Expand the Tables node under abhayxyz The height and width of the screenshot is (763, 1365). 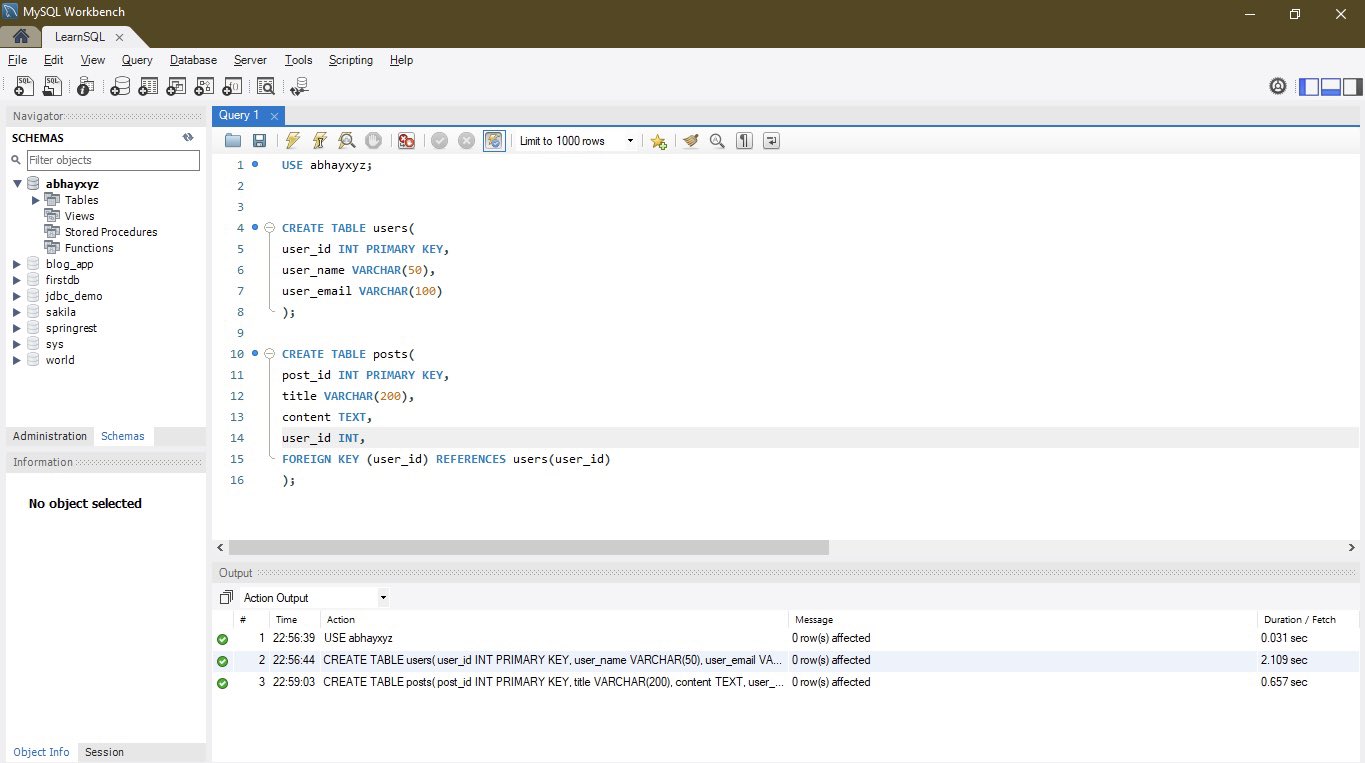(x=36, y=200)
